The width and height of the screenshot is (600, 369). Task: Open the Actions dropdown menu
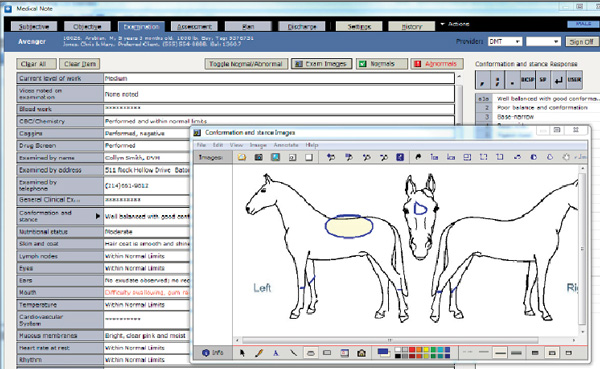click(x=455, y=24)
